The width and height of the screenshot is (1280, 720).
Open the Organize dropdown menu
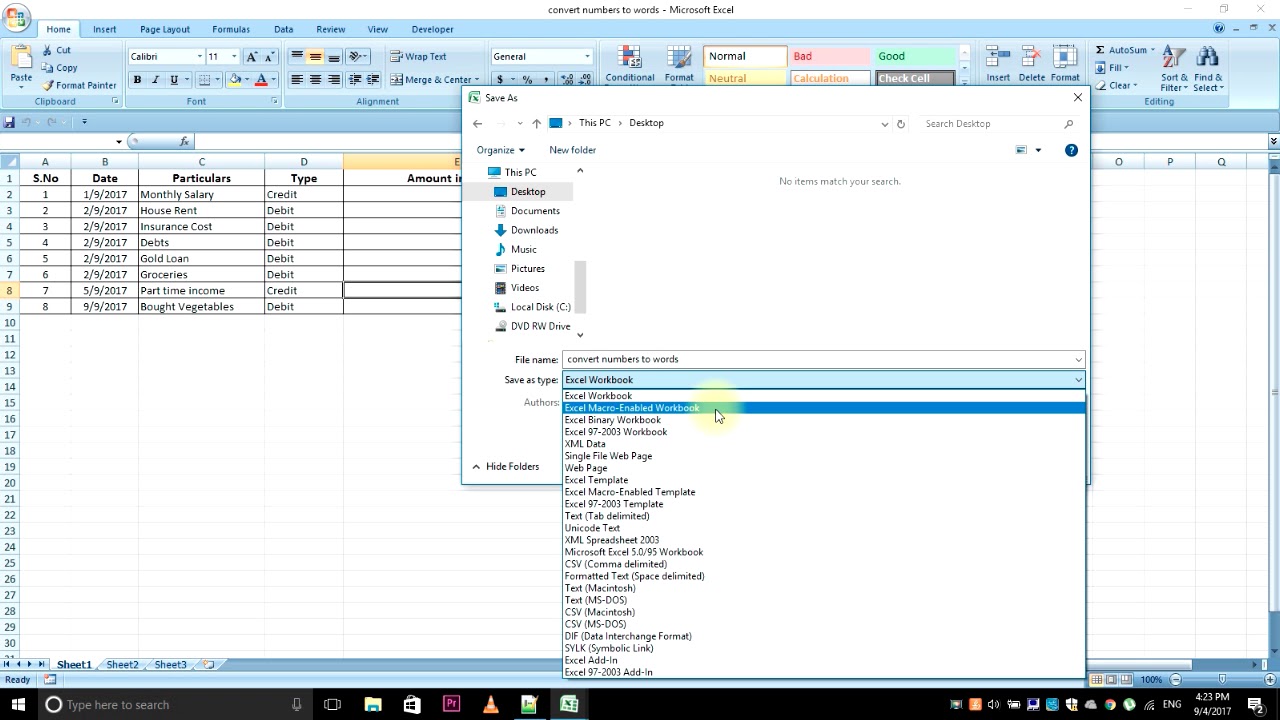click(500, 150)
